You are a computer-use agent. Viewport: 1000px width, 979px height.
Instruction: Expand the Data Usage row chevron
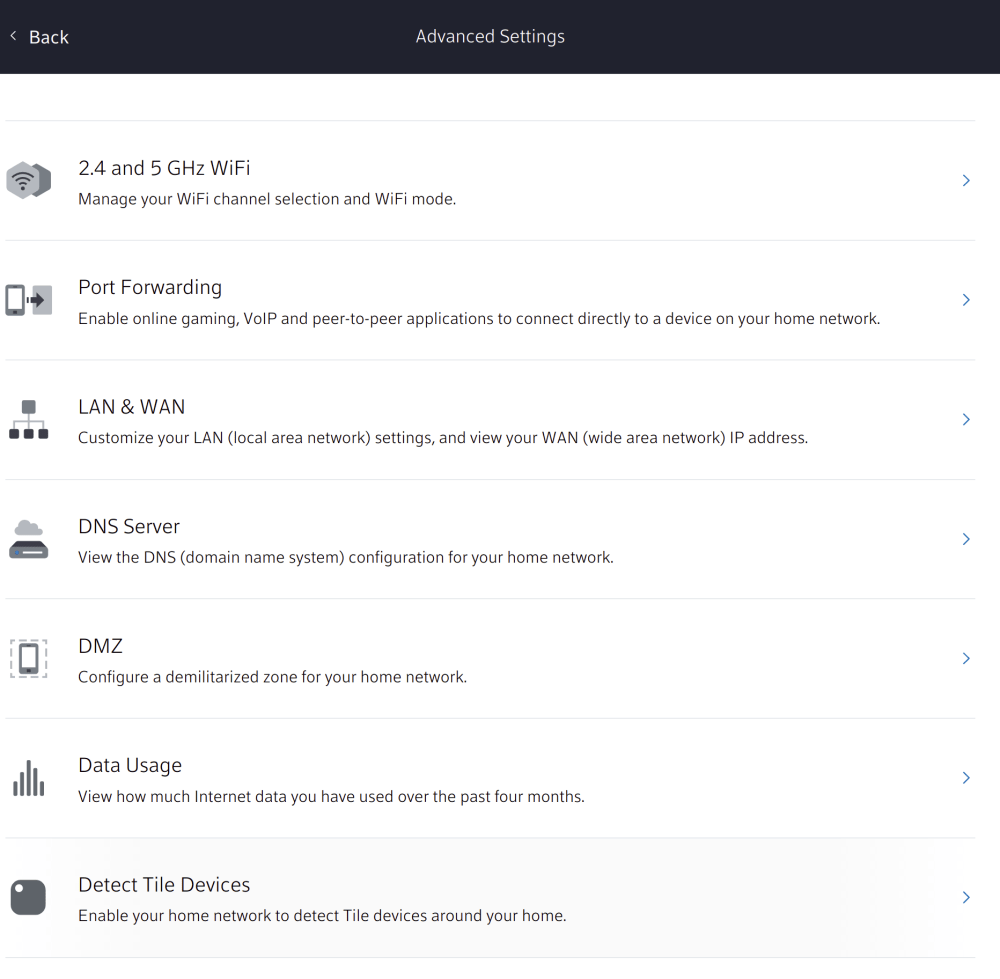[966, 778]
